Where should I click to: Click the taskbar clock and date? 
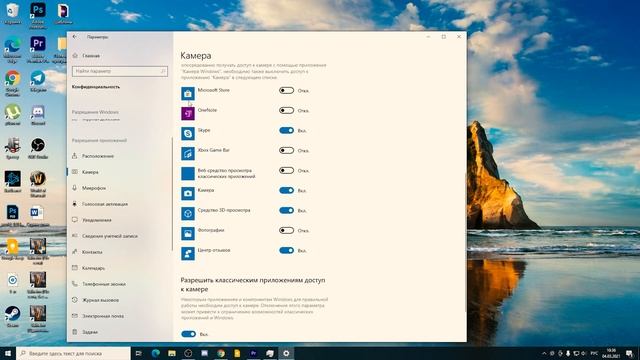[x=611, y=353]
